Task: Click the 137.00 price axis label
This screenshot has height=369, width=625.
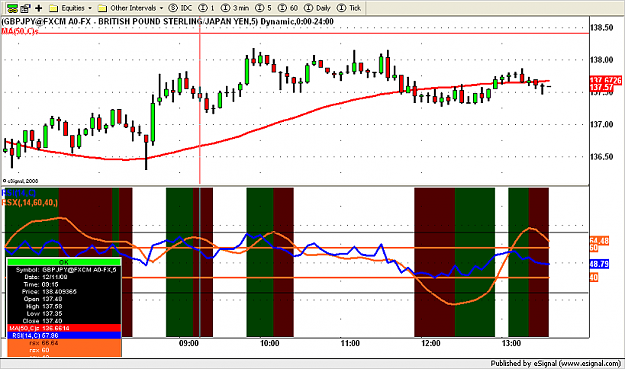Action: point(601,124)
